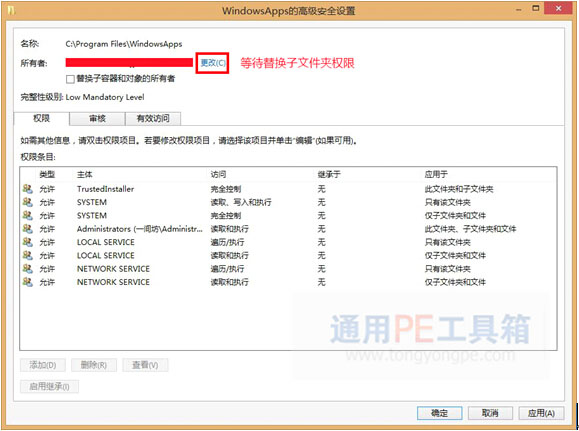Click the 应用于 column header

tap(436, 174)
